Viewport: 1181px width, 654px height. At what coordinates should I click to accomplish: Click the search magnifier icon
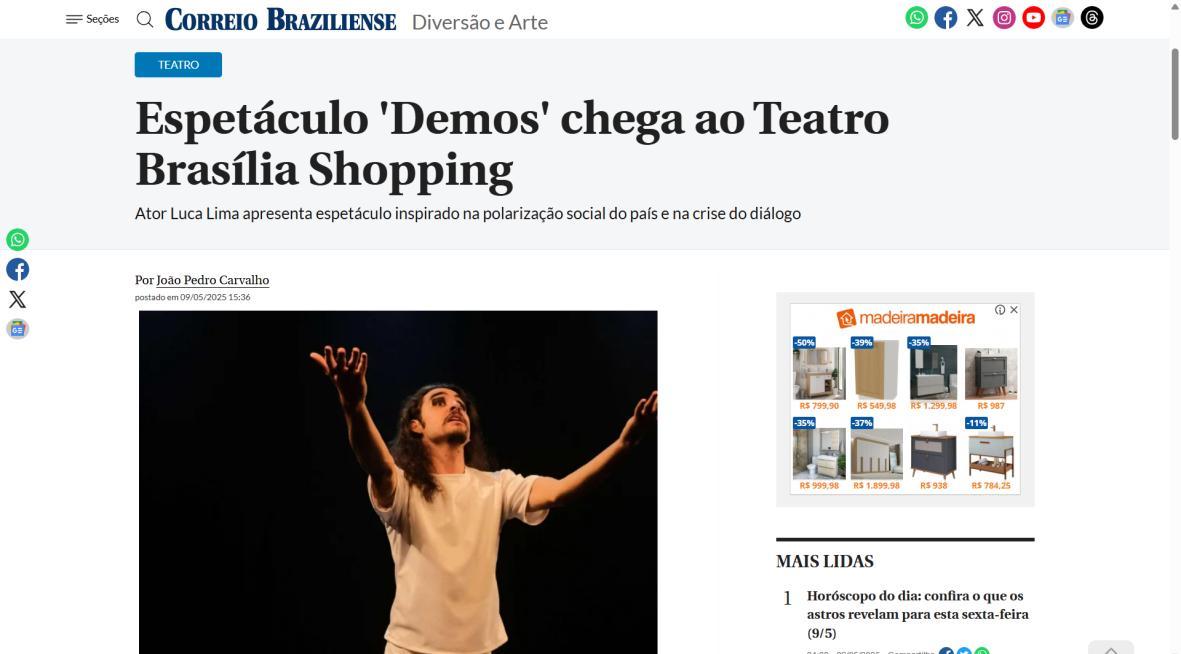click(x=145, y=20)
